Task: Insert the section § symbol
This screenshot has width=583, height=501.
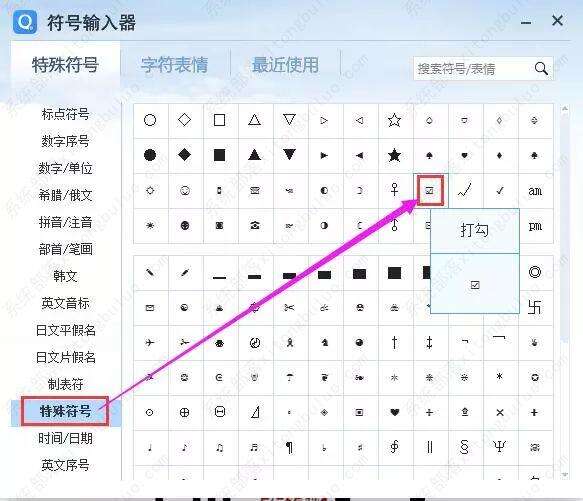Action: [x=464, y=447]
